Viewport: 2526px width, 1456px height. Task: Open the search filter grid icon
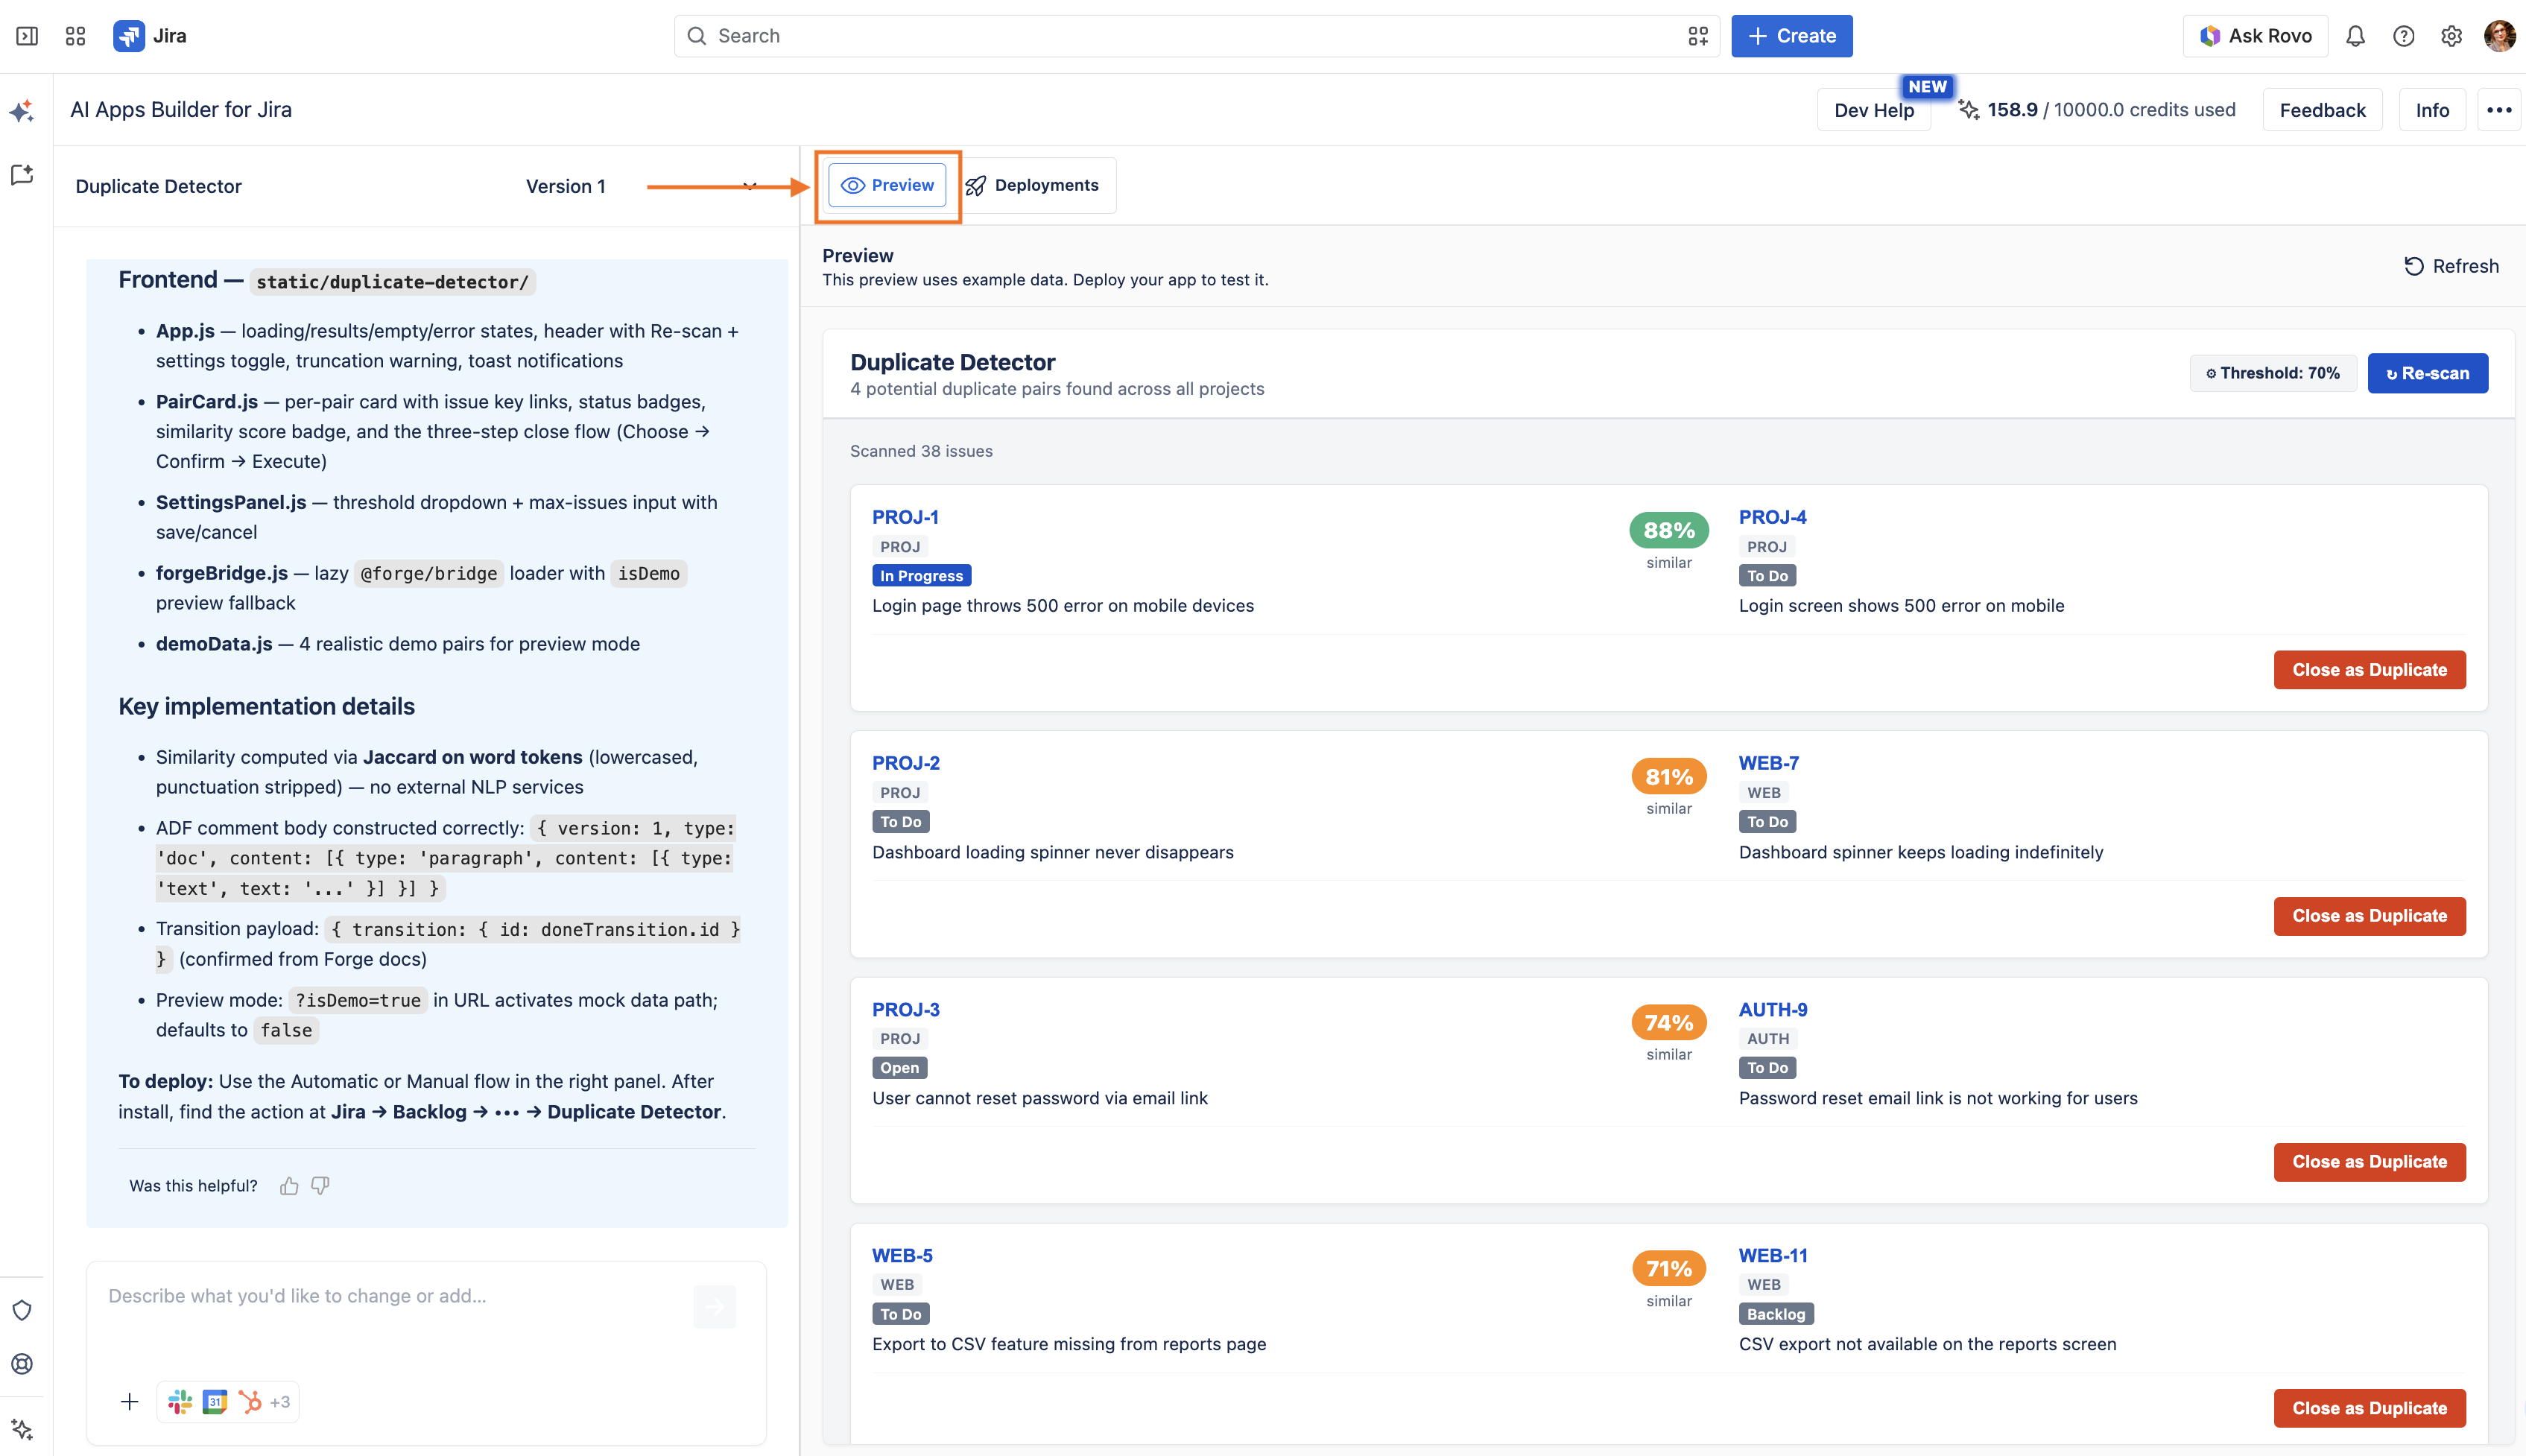pyautogui.click(x=1698, y=36)
